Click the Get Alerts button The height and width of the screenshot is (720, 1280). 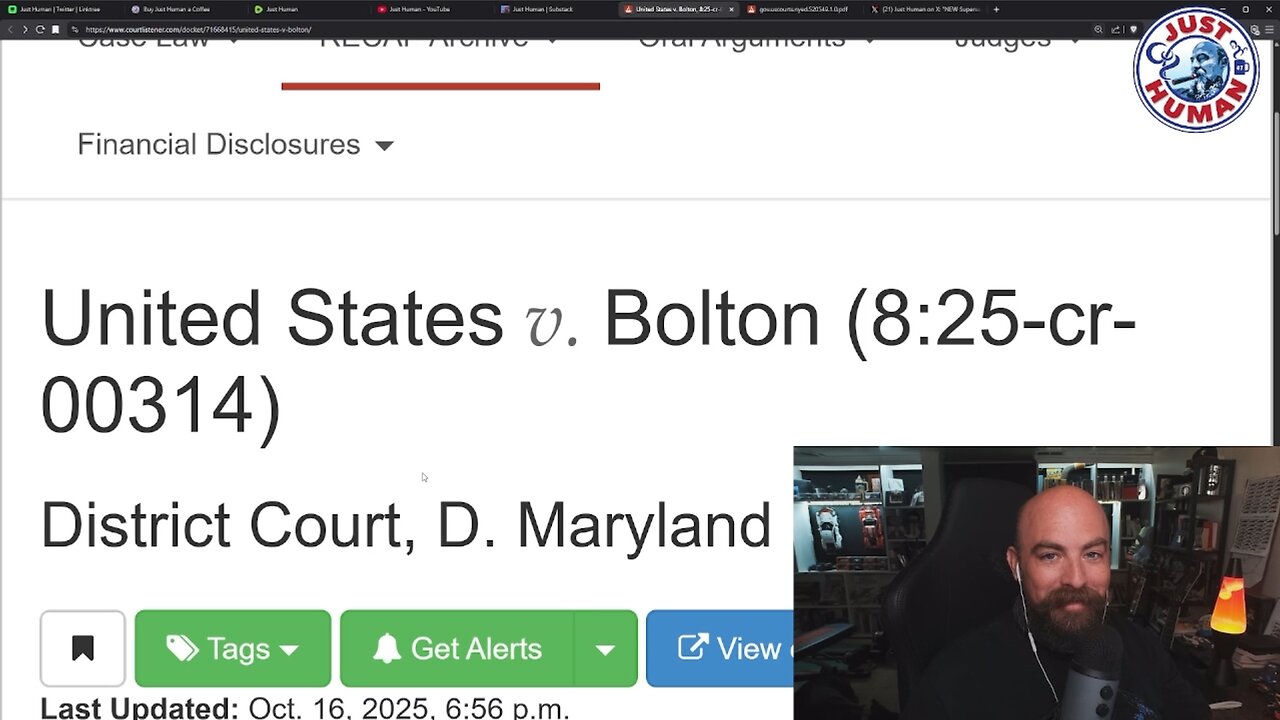457,649
